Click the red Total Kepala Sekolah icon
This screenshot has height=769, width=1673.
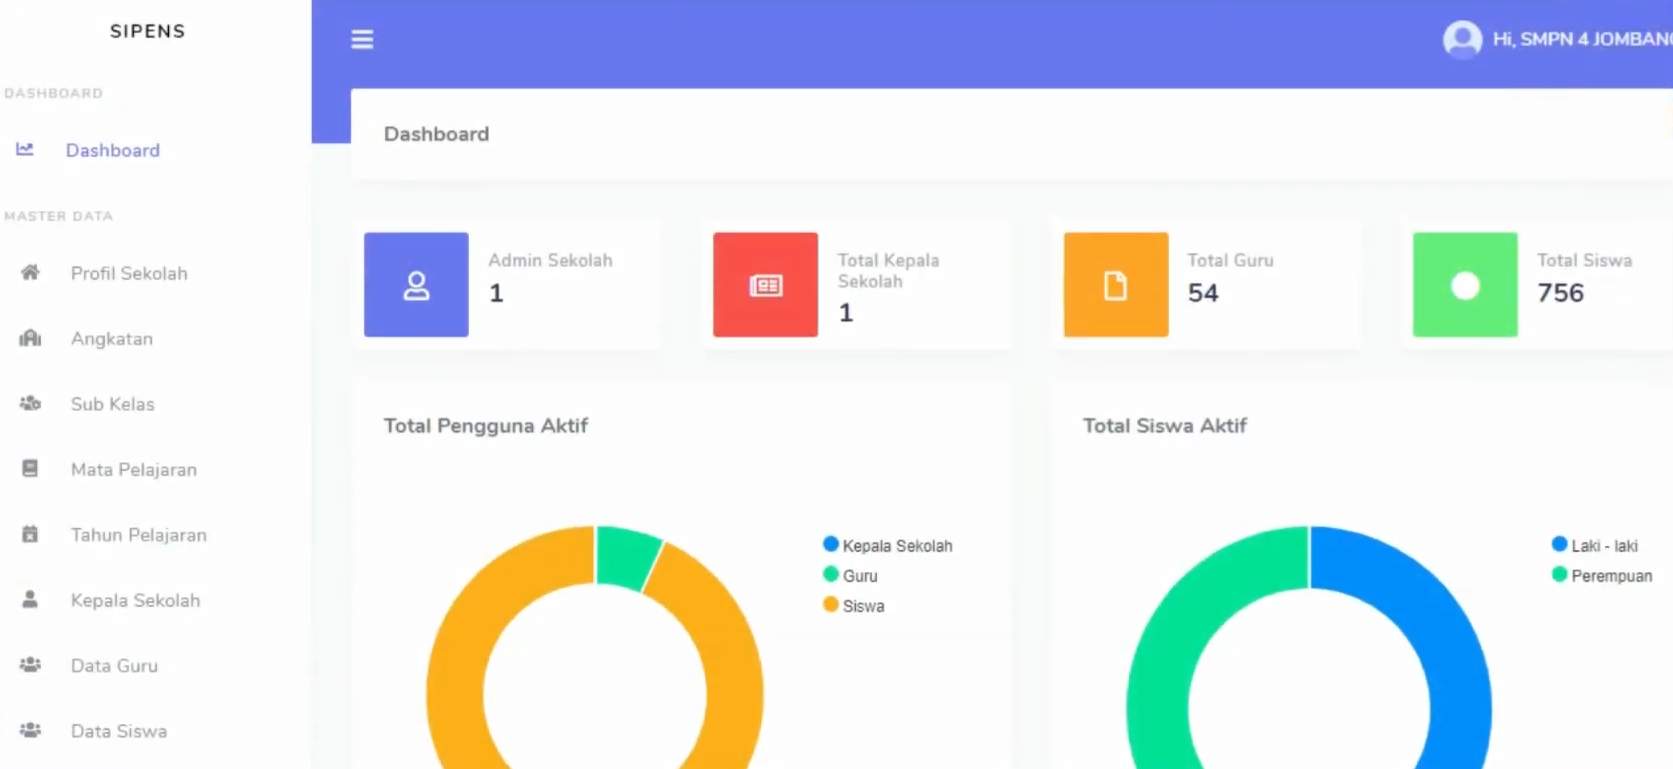[765, 285]
